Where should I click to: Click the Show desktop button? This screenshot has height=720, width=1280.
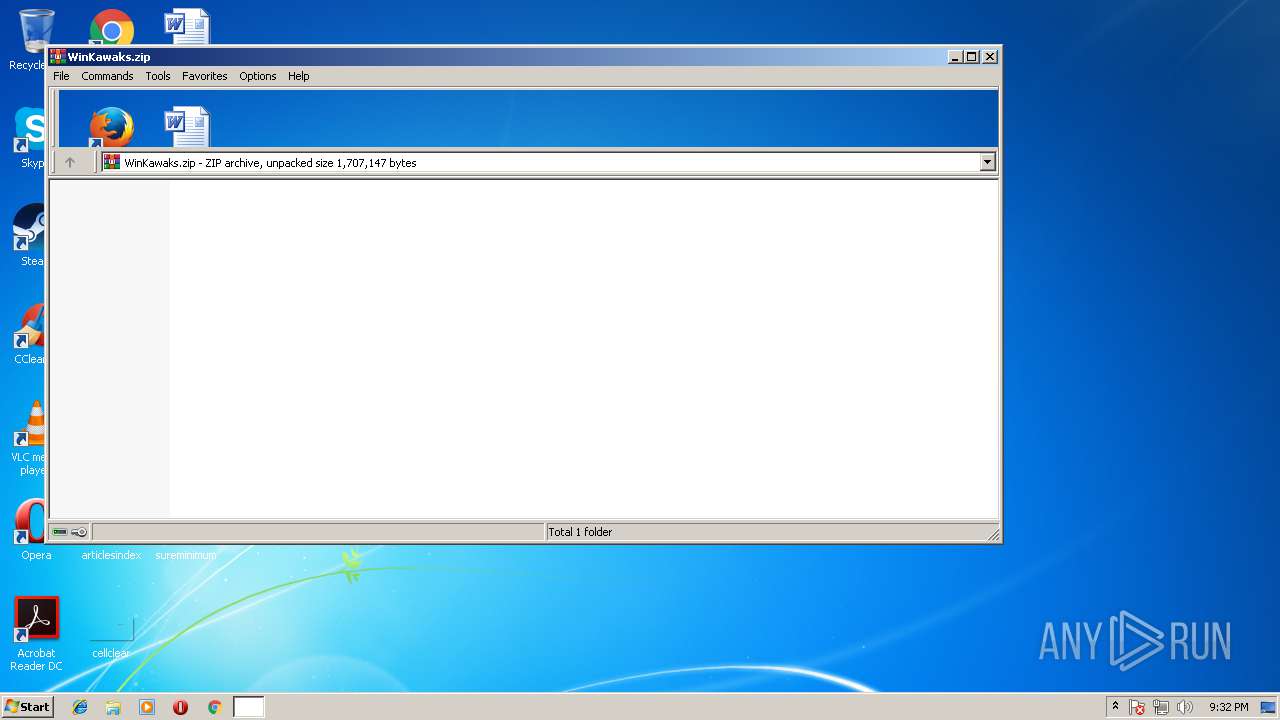pos(1267,707)
